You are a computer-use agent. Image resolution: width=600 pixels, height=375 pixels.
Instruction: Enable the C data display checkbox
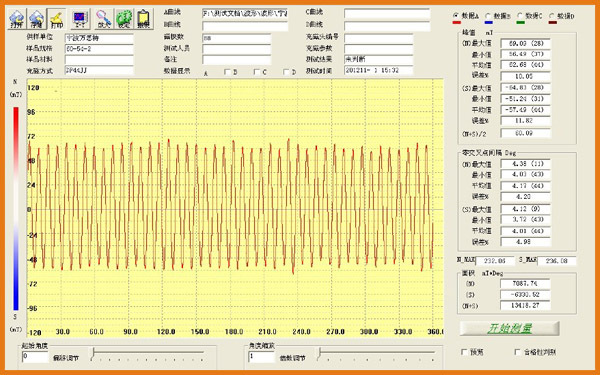point(257,72)
